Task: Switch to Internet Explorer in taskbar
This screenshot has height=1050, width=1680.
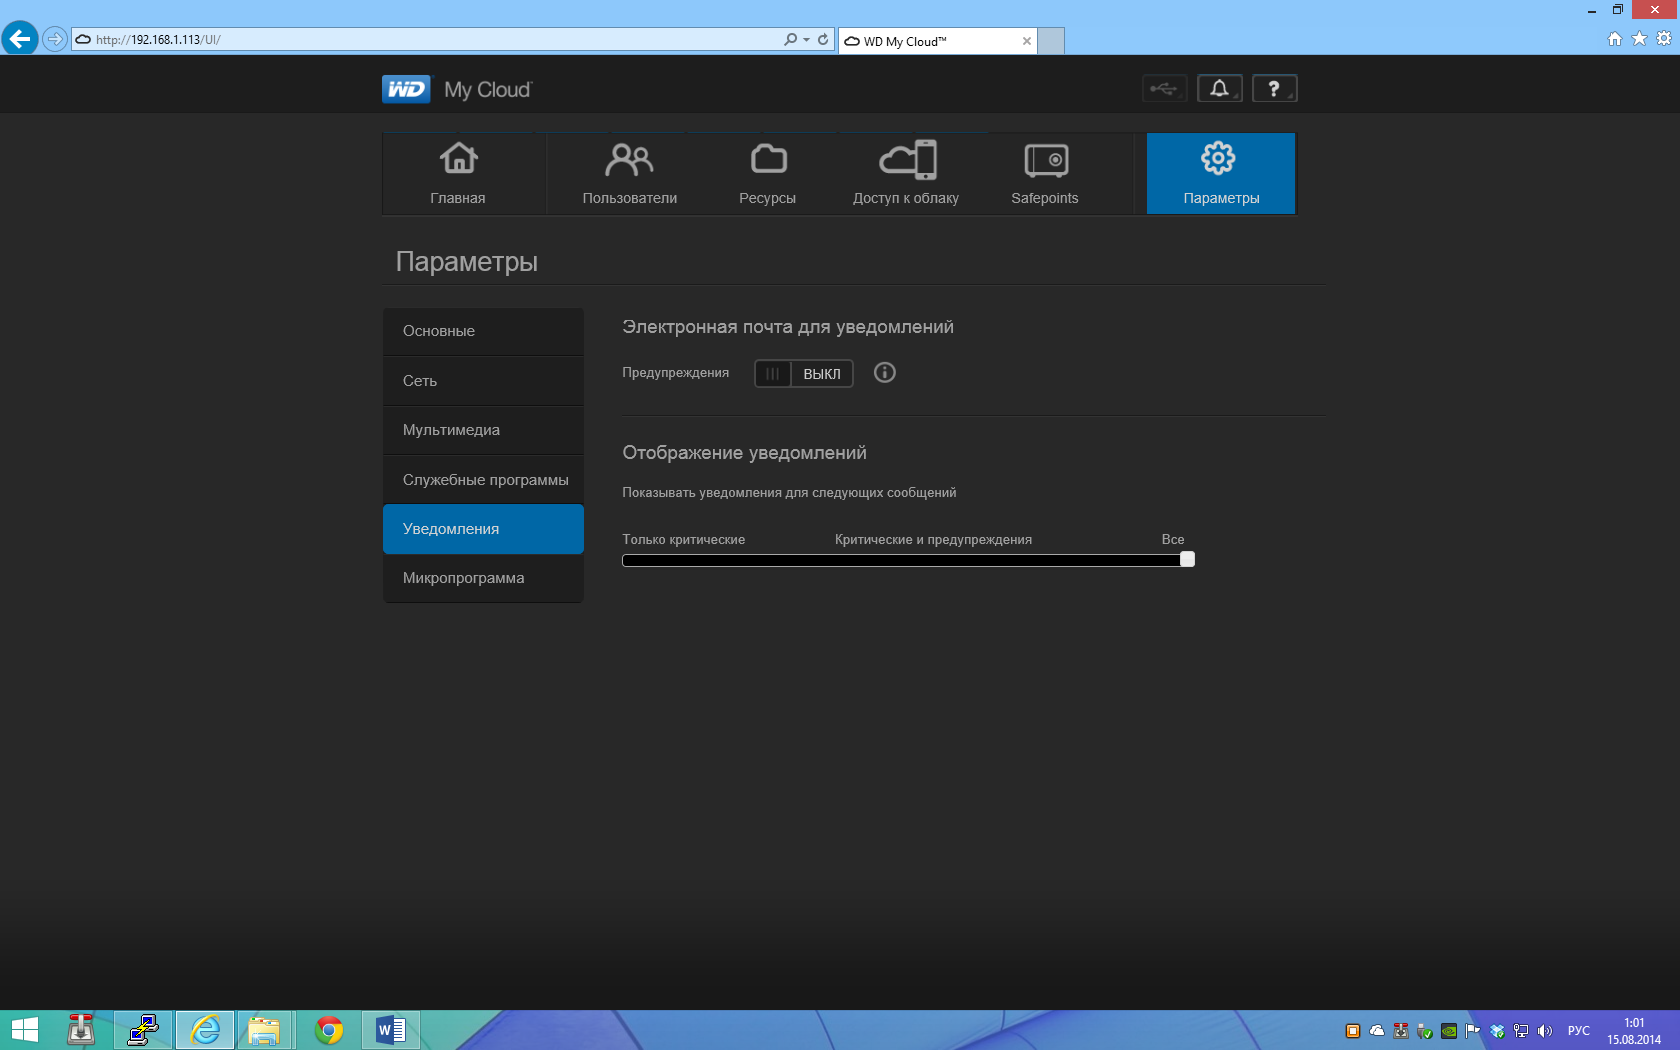Action: click(205, 1030)
